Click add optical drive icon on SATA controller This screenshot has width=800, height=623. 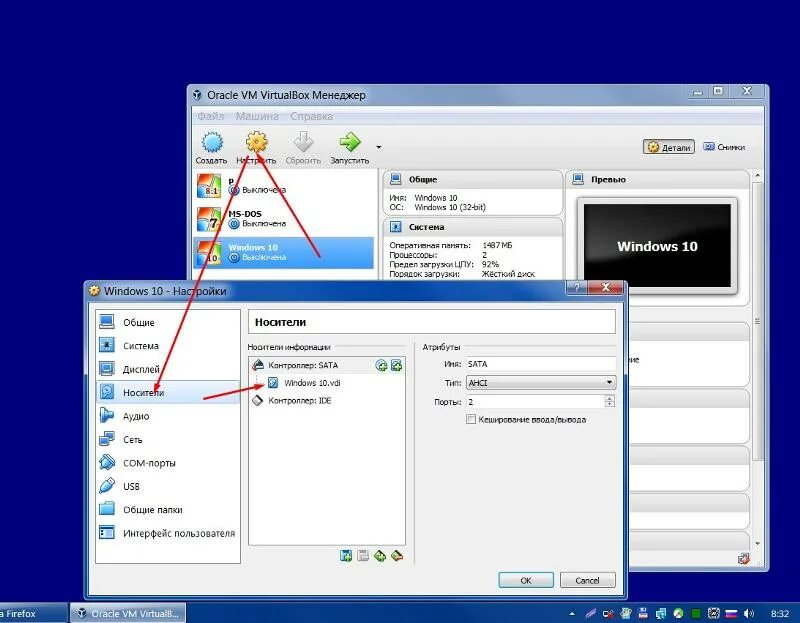(x=381, y=365)
